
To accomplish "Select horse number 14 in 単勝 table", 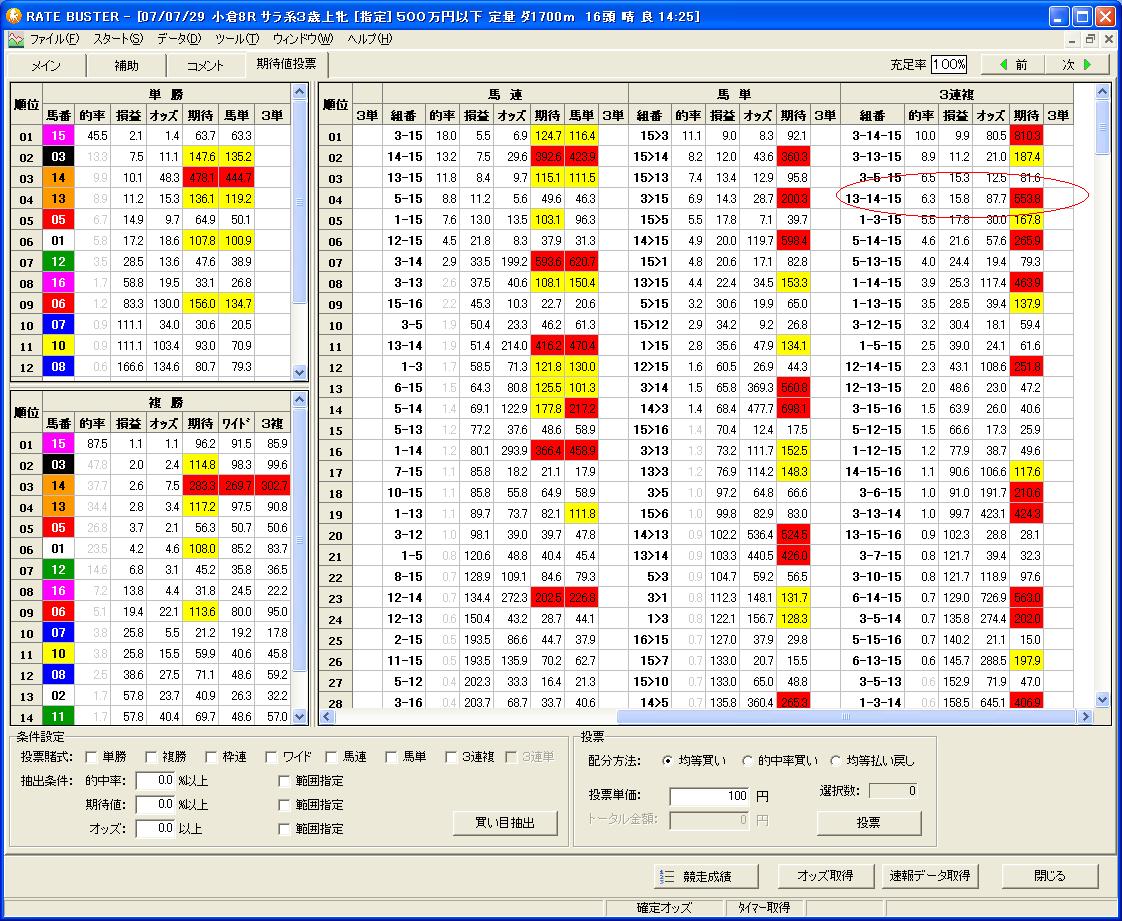I will click(58, 177).
